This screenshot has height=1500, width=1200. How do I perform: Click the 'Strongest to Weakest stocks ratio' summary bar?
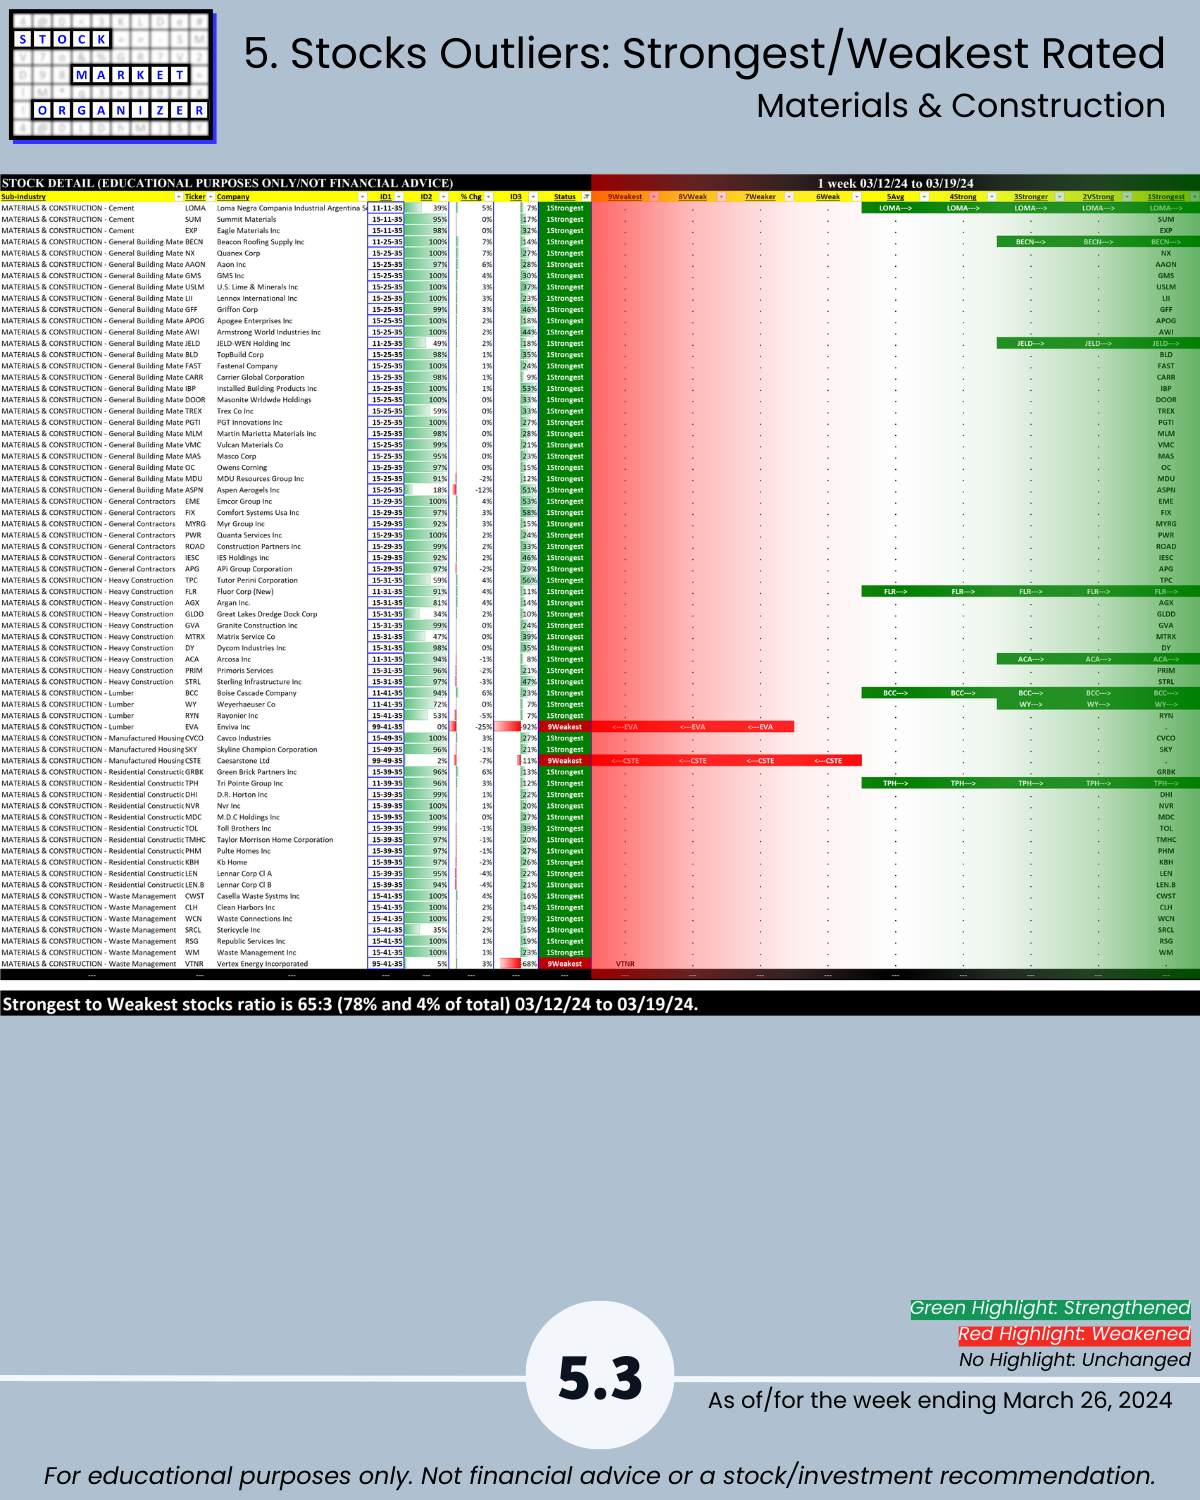click(600, 1004)
